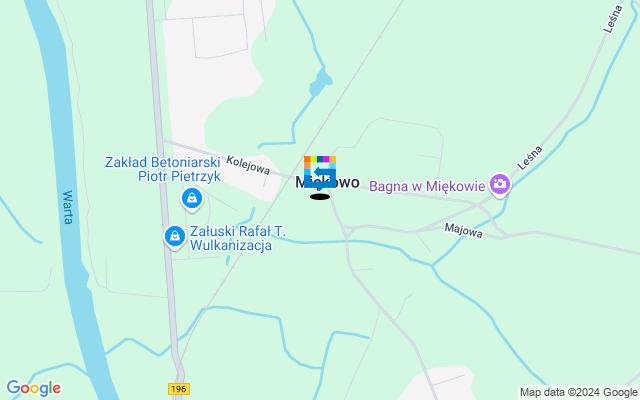The width and height of the screenshot is (640, 400).
Task: Click the Kolejowa street label
Action: [x=248, y=165]
